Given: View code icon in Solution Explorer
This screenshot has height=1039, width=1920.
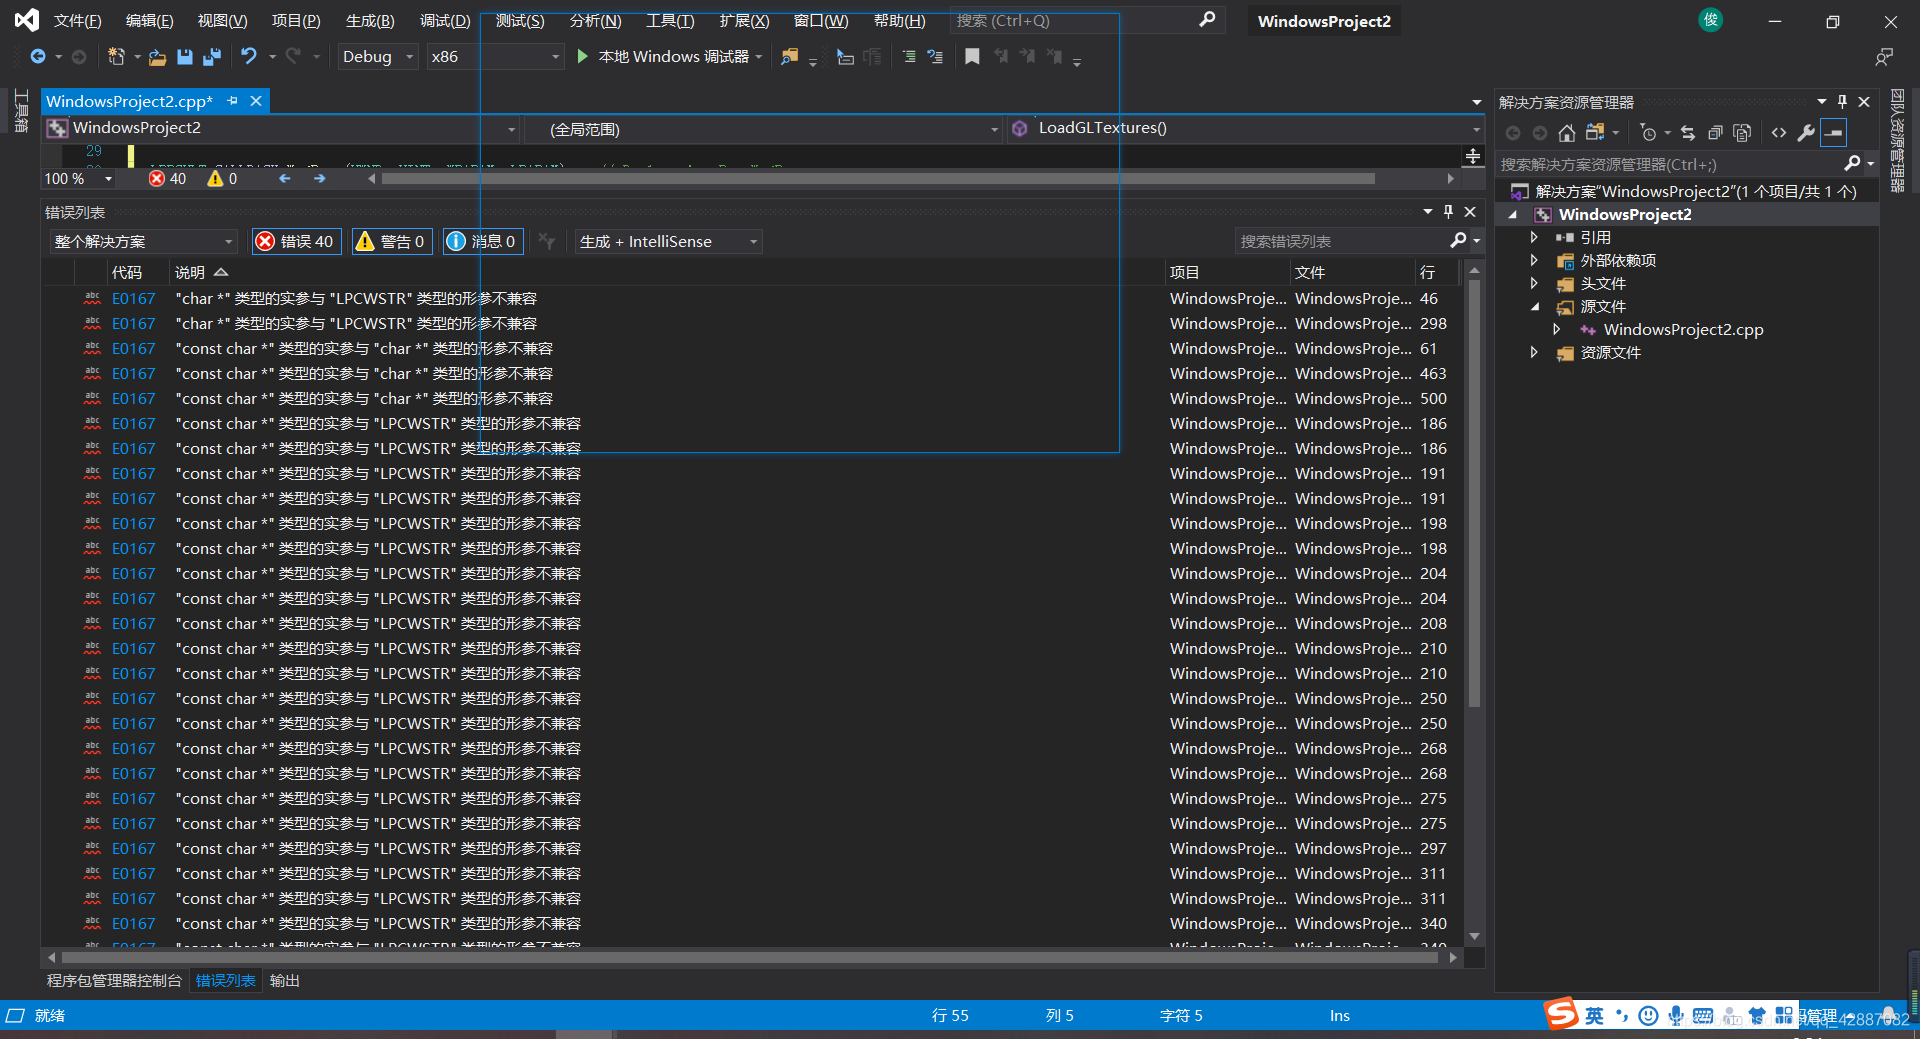Looking at the screenshot, I should pos(1779,133).
